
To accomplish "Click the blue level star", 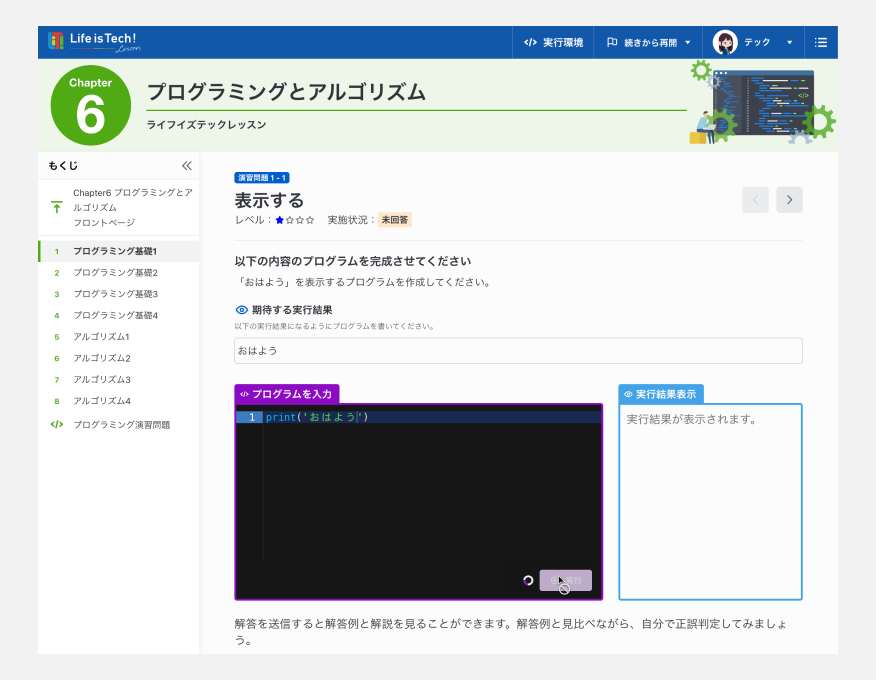I will coord(279,220).
